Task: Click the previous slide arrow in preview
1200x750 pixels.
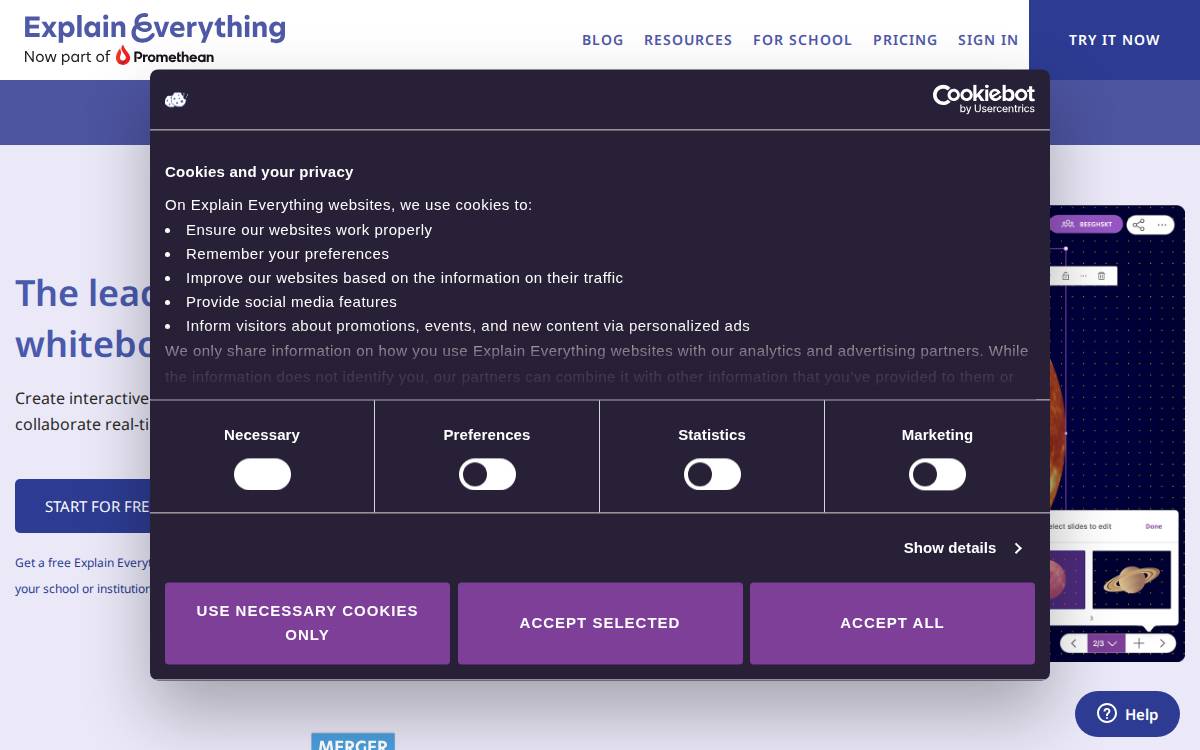Action: click(x=1074, y=643)
